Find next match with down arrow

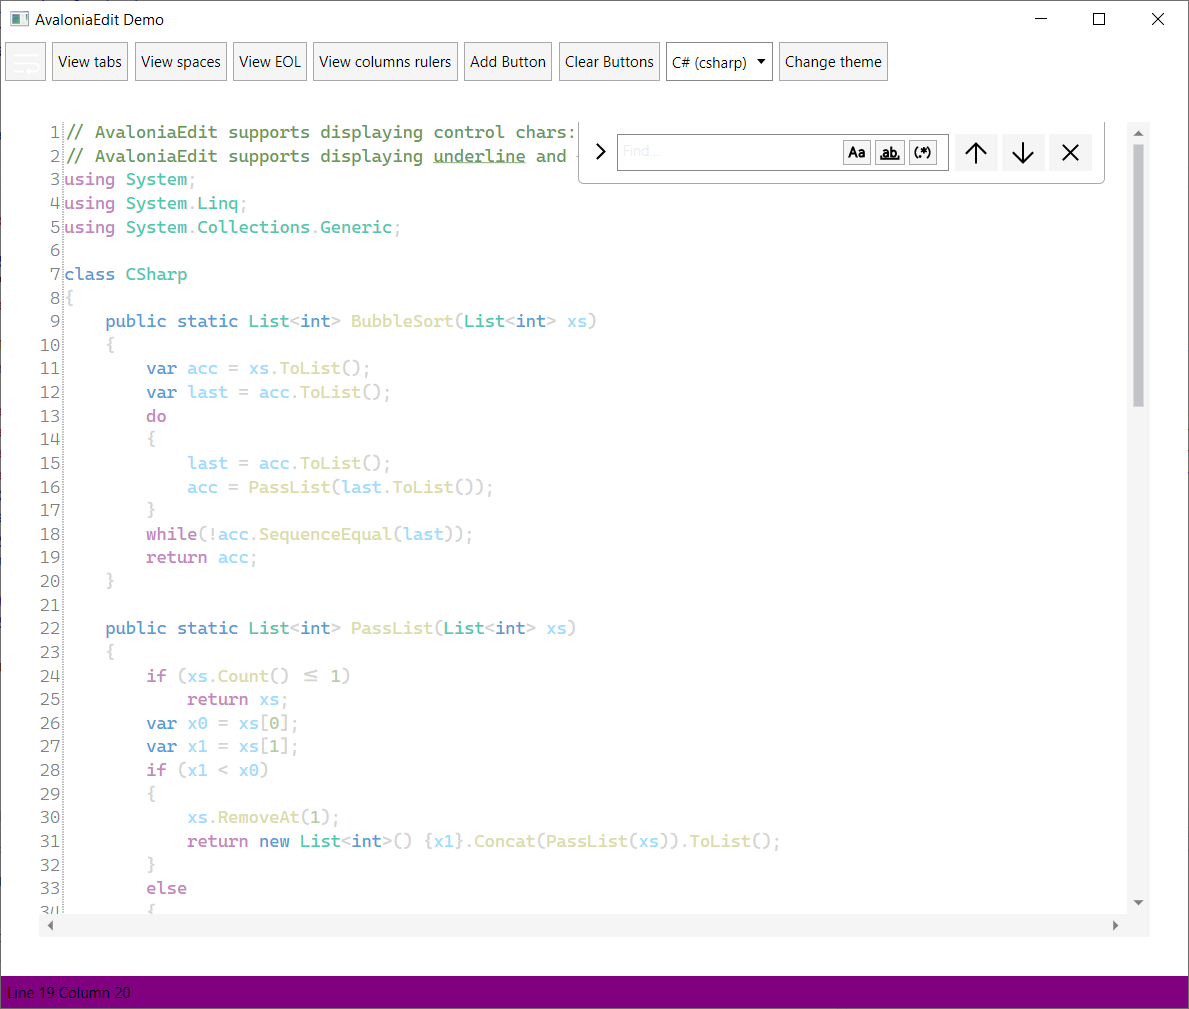1023,152
